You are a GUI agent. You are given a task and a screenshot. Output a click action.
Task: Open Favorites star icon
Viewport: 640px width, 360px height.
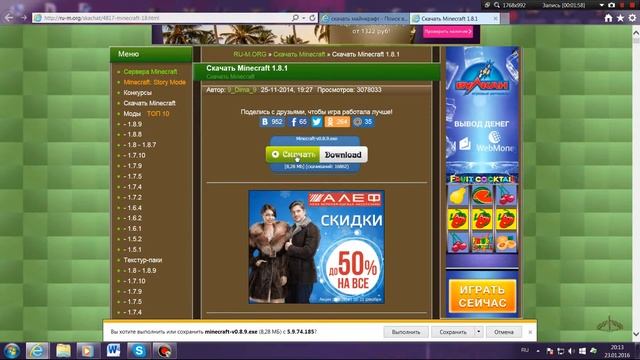[620, 18]
